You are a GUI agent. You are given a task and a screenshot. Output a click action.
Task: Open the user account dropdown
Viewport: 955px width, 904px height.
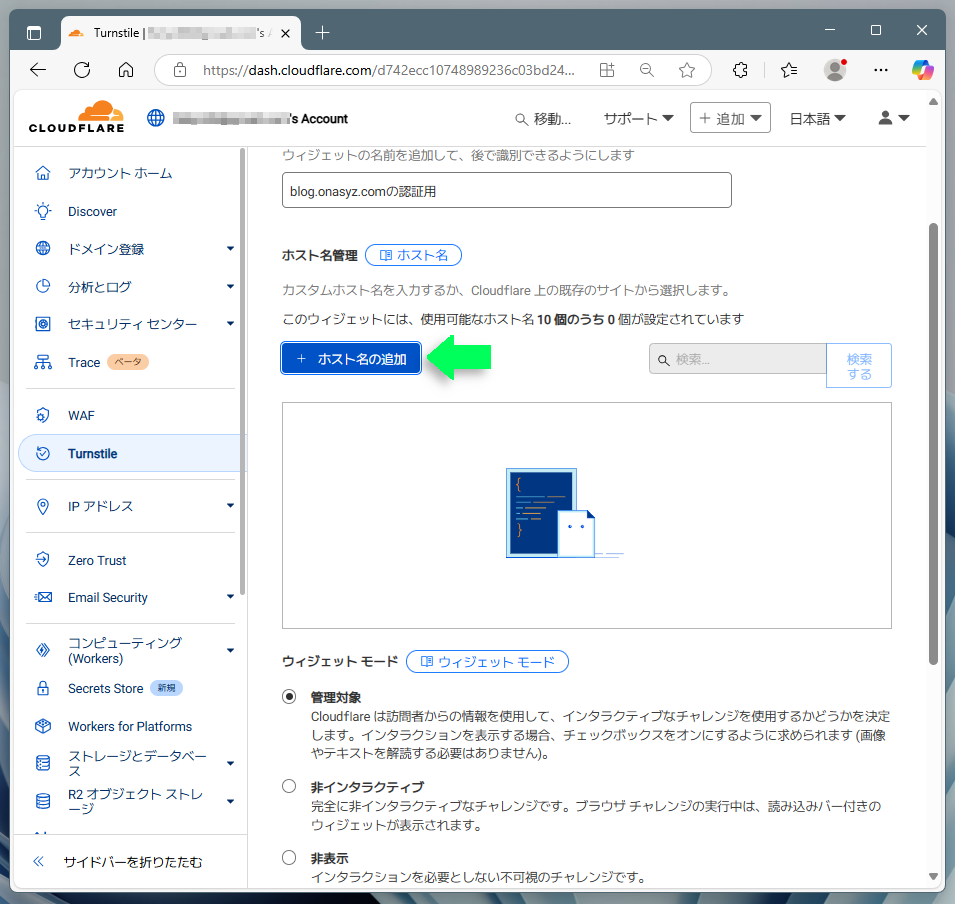pyautogui.click(x=893, y=118)
